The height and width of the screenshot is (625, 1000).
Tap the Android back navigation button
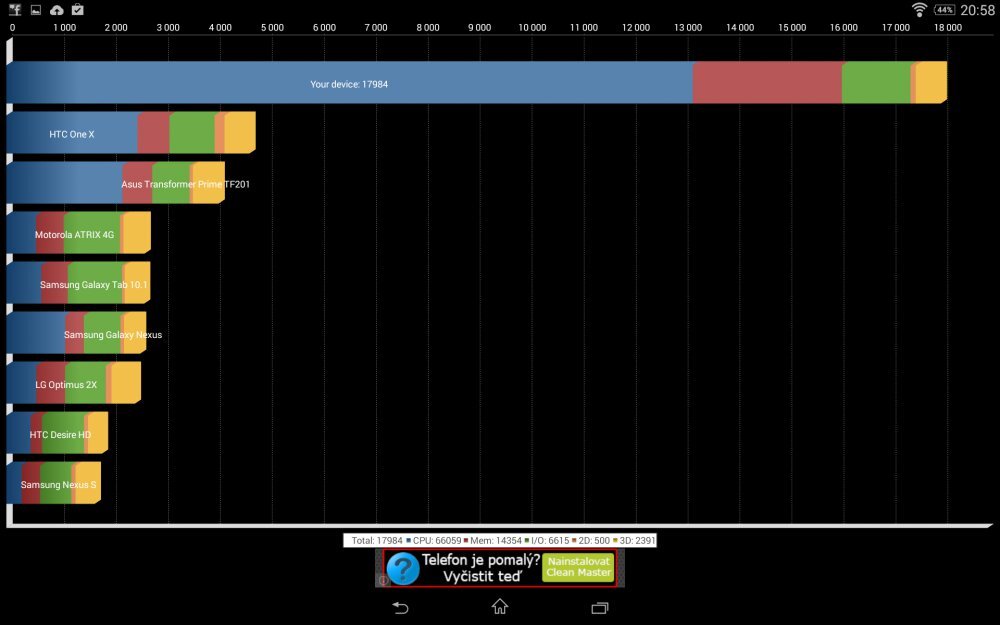click(x=400, y=607)
